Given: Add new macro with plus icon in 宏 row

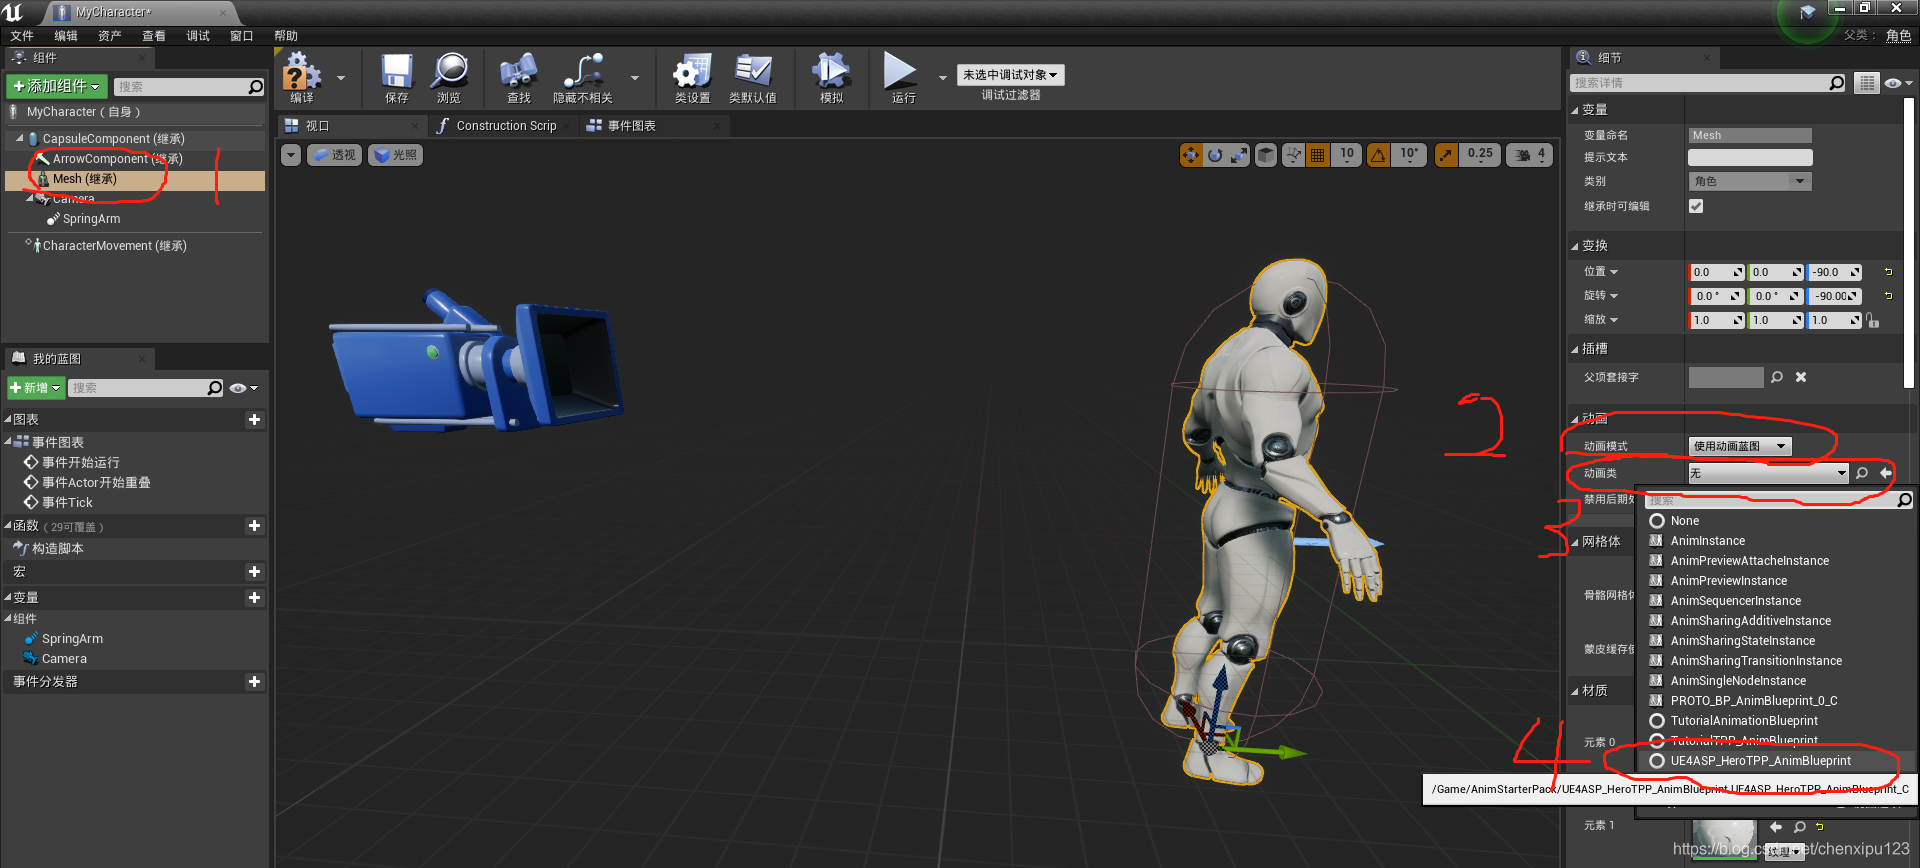Looking at the screenshot, I should tap(254, 572).
